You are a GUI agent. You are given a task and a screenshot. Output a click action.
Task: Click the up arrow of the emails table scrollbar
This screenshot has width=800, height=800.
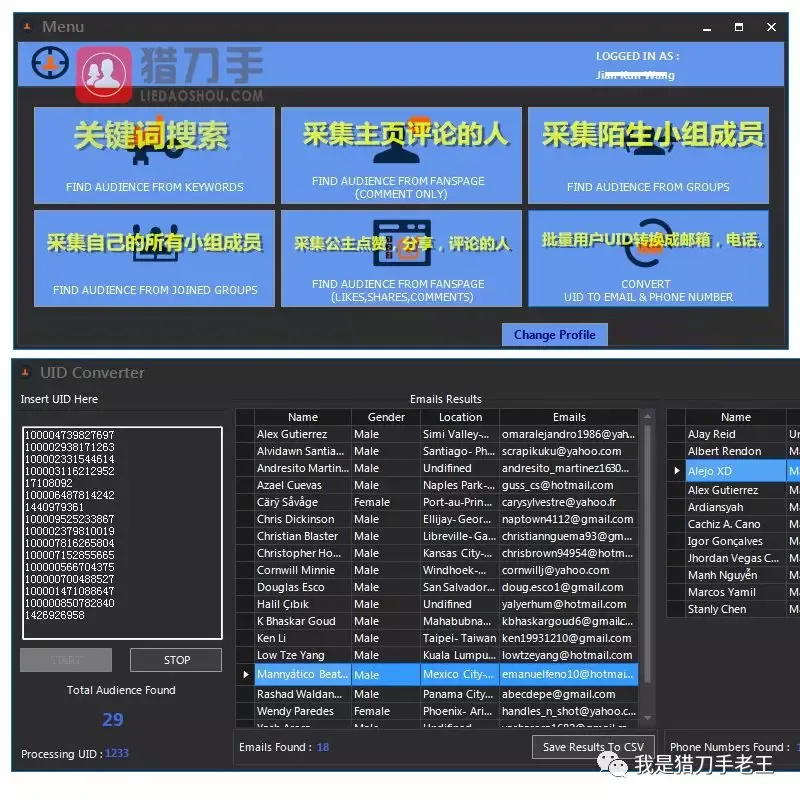(x=647, y=417)
